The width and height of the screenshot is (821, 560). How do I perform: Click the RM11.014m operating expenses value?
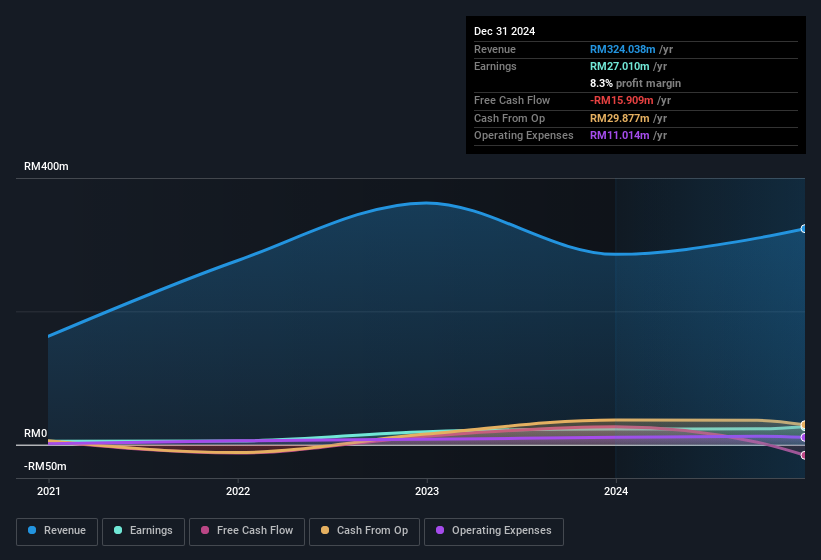coord(619,136)
